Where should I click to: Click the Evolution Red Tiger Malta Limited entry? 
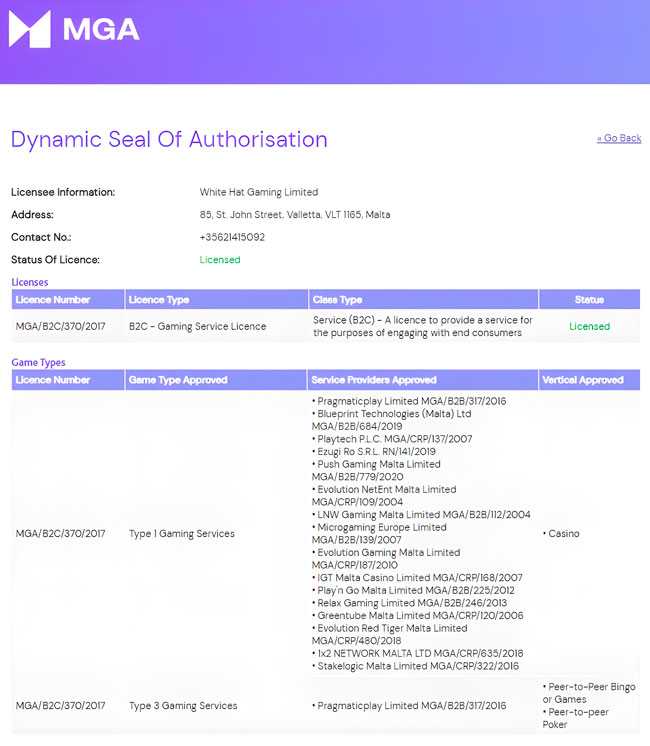pos(389,634)
